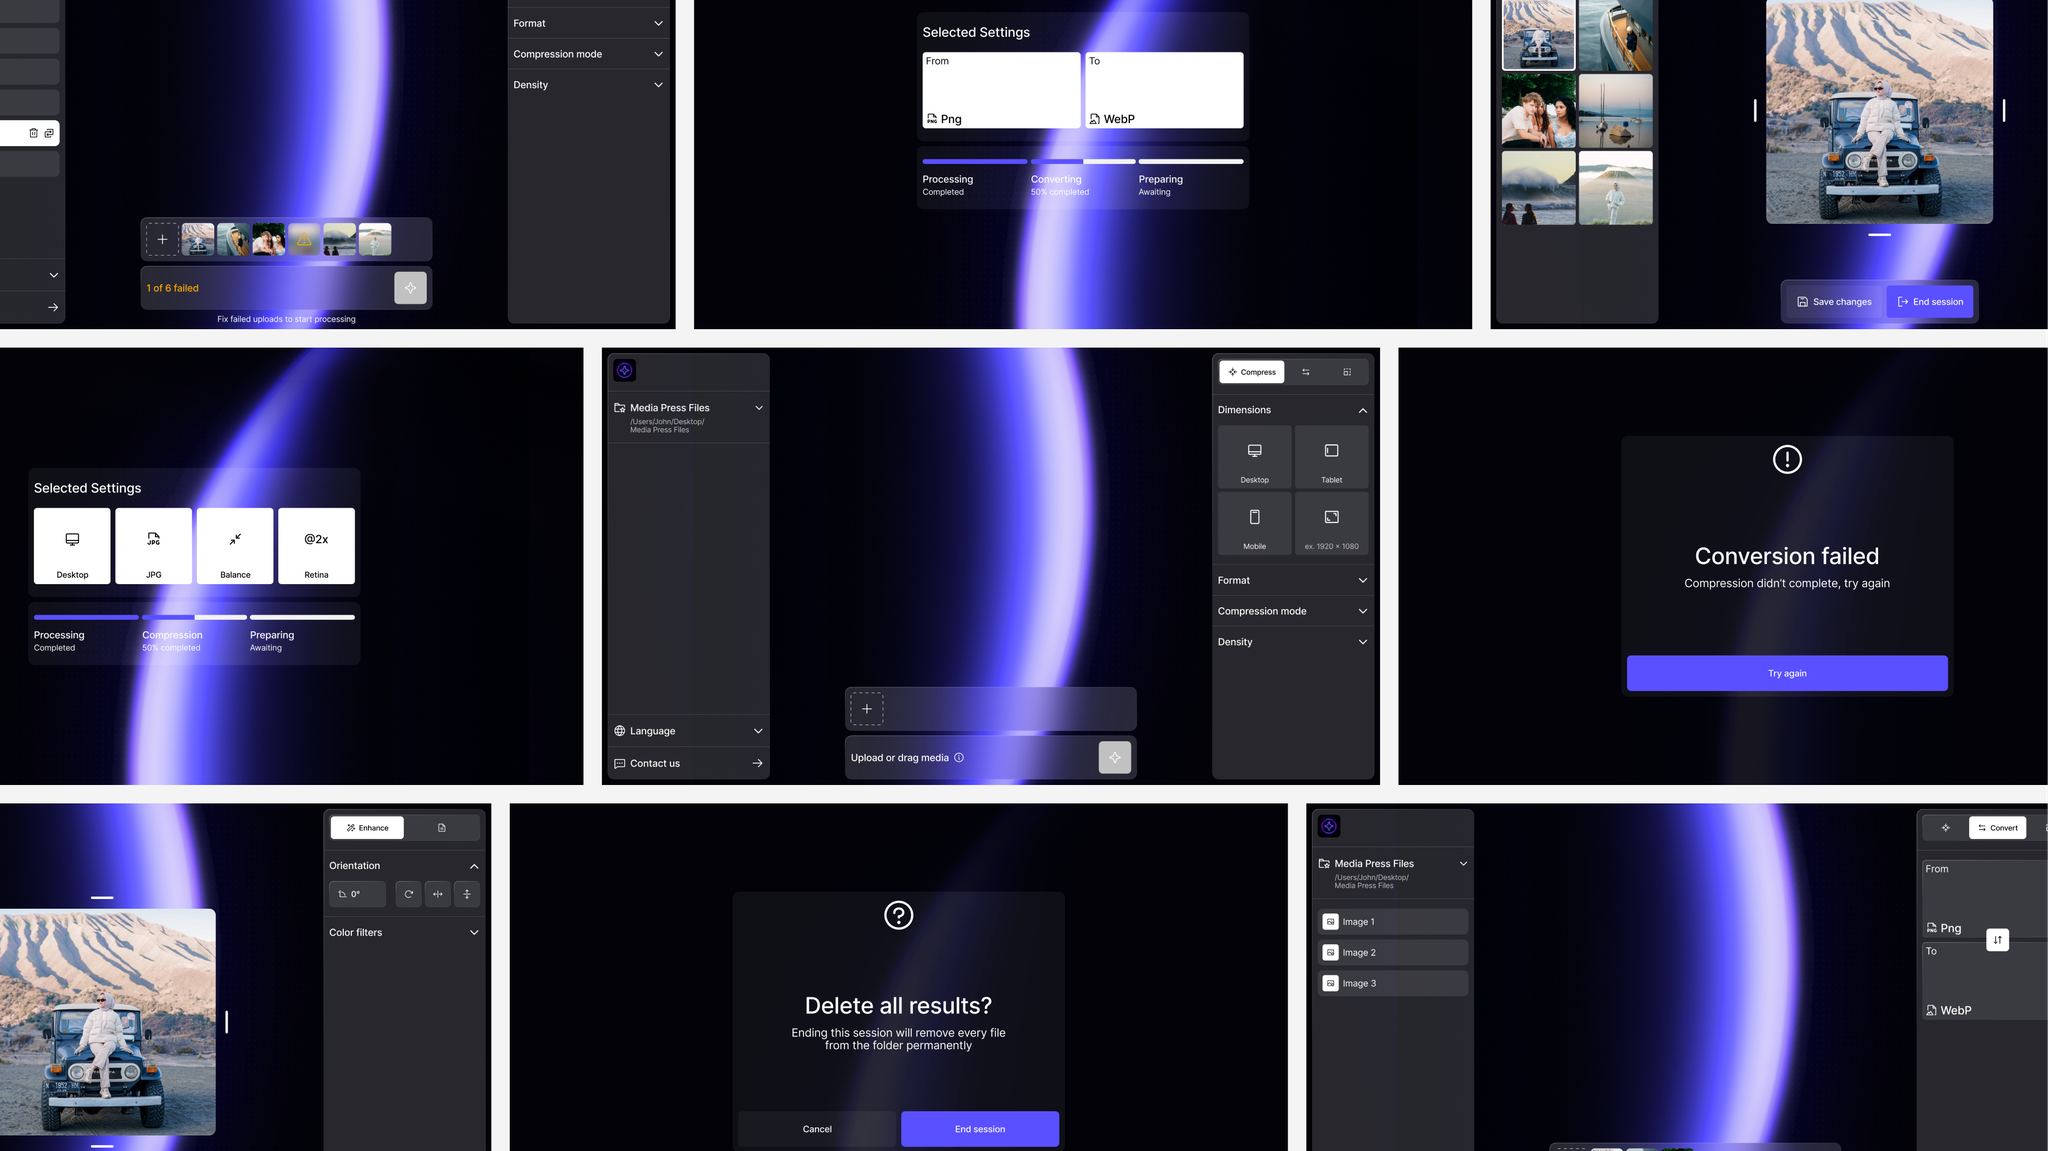This screenshot has height=1151, width=2048.
Task: Click the folder icon beside Media Press Files above Language
Action: pos(620,408)
